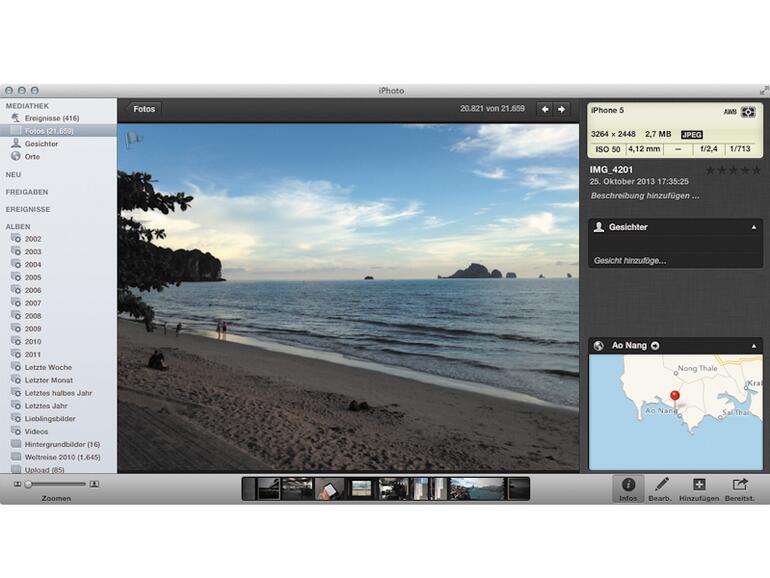Click the IMG_4201 title field
This screenshot has width=770, height=578.
(611, 170)
